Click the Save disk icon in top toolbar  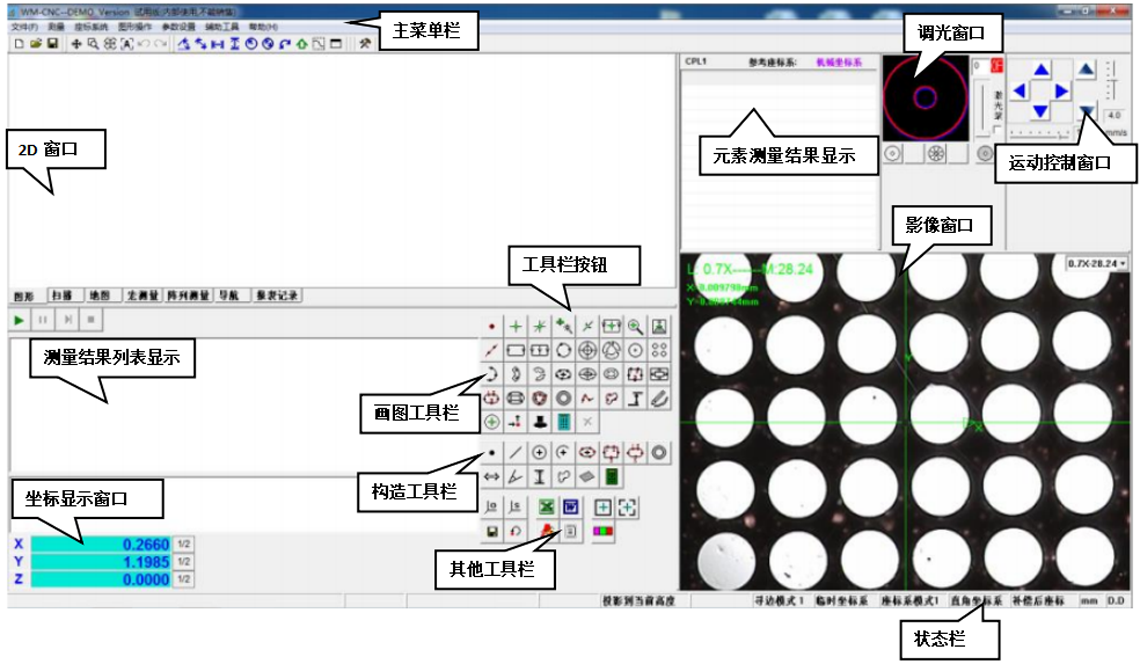pos(52,44)
